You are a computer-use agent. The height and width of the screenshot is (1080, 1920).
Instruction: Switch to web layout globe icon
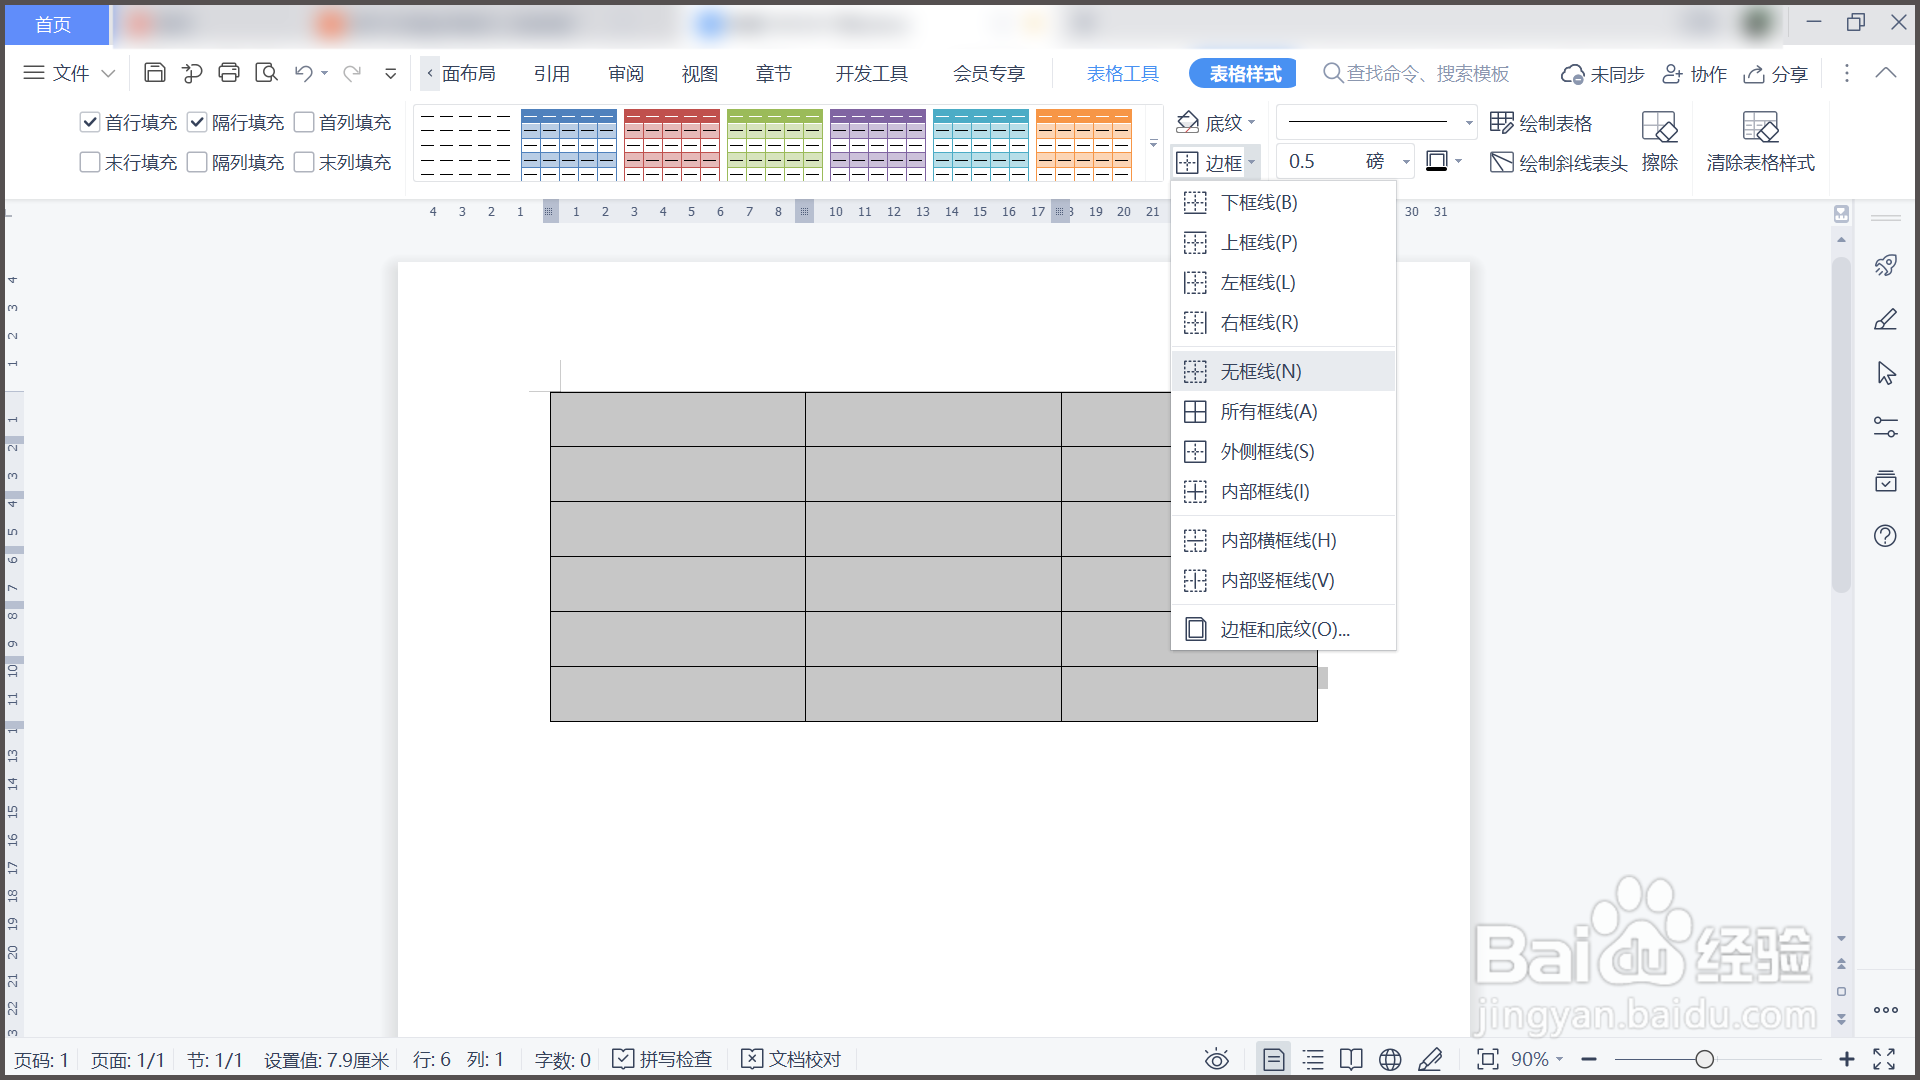pyautogui.click(x=1390, y=1059)
